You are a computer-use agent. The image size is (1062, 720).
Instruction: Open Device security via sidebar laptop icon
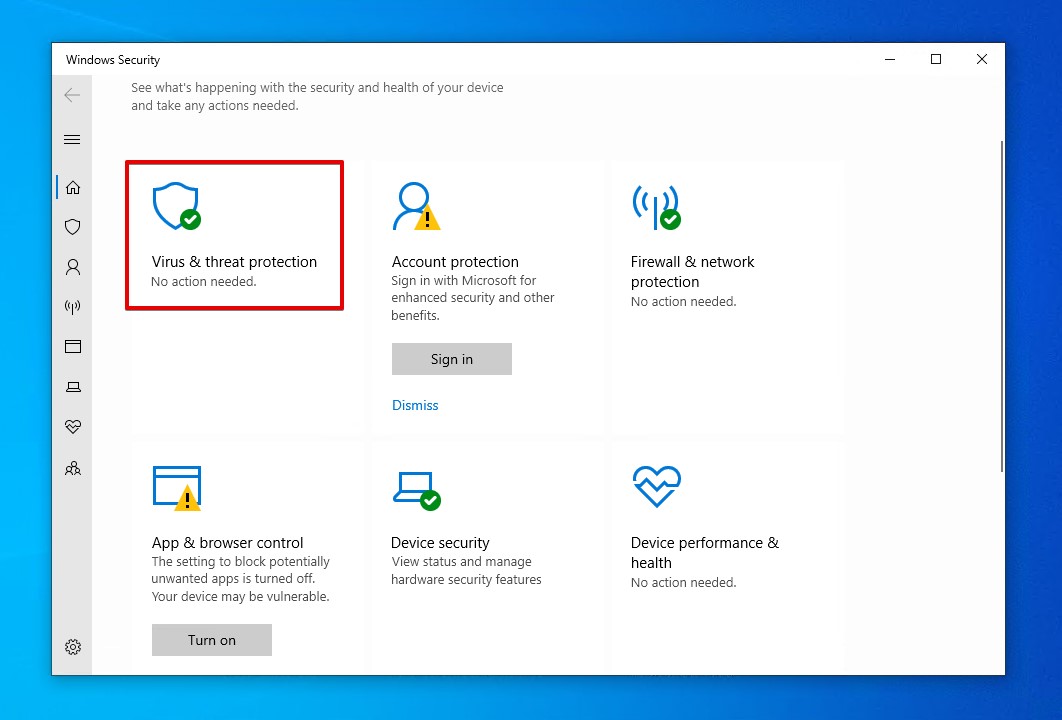(x=72, y=387)
